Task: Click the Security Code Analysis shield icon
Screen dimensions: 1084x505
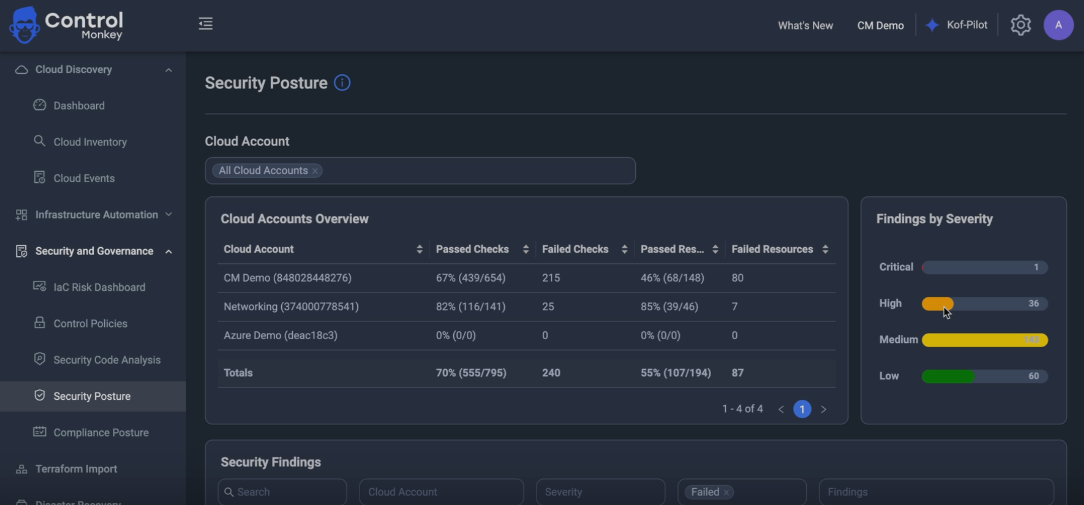Action: pyautogui.click(x=39, y=359)
